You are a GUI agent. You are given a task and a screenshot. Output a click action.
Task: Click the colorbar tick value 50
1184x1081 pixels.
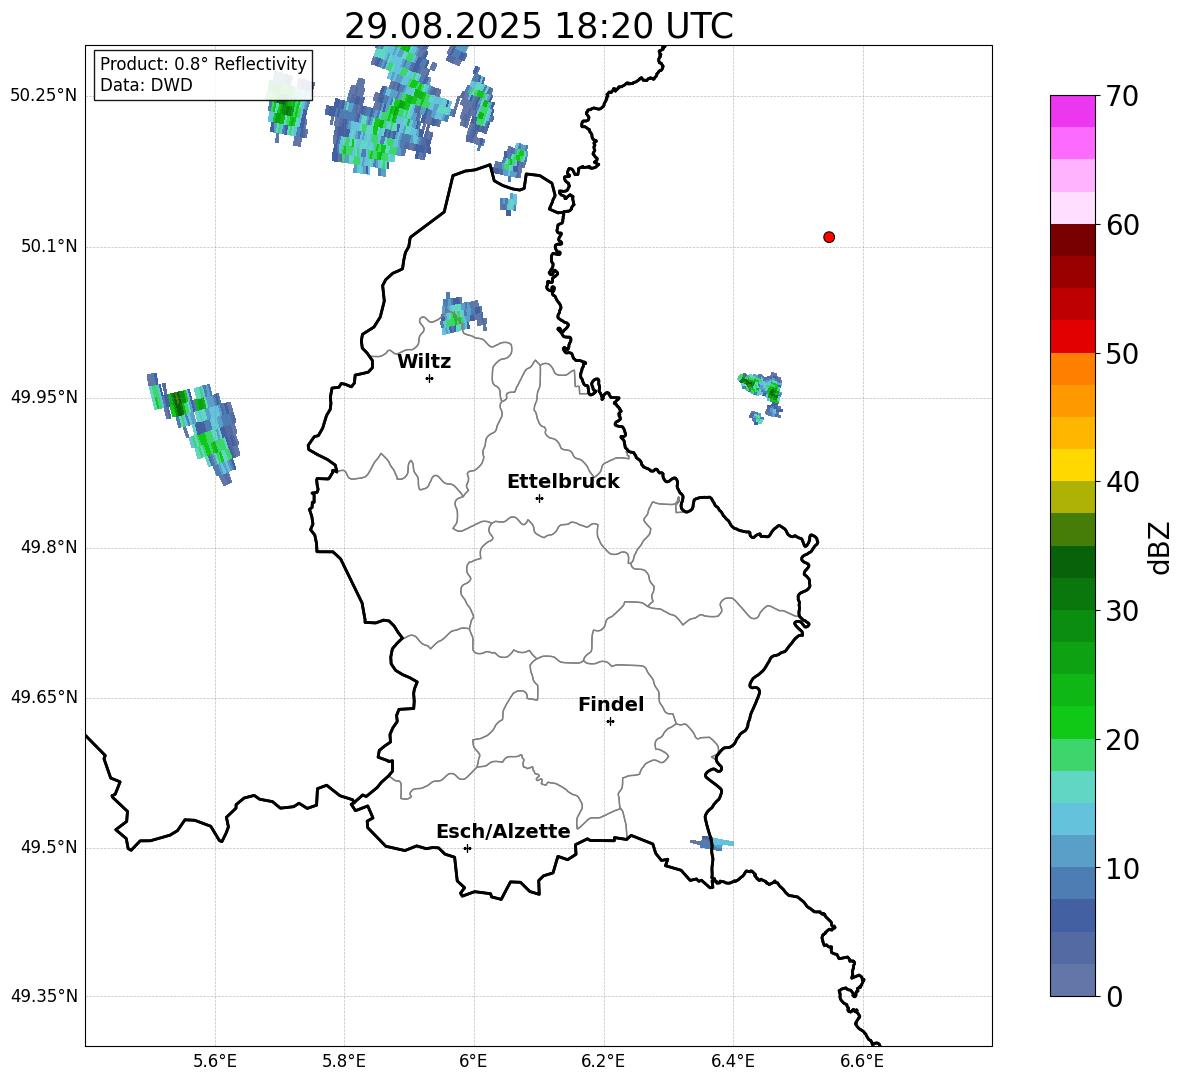(1122, 354)
